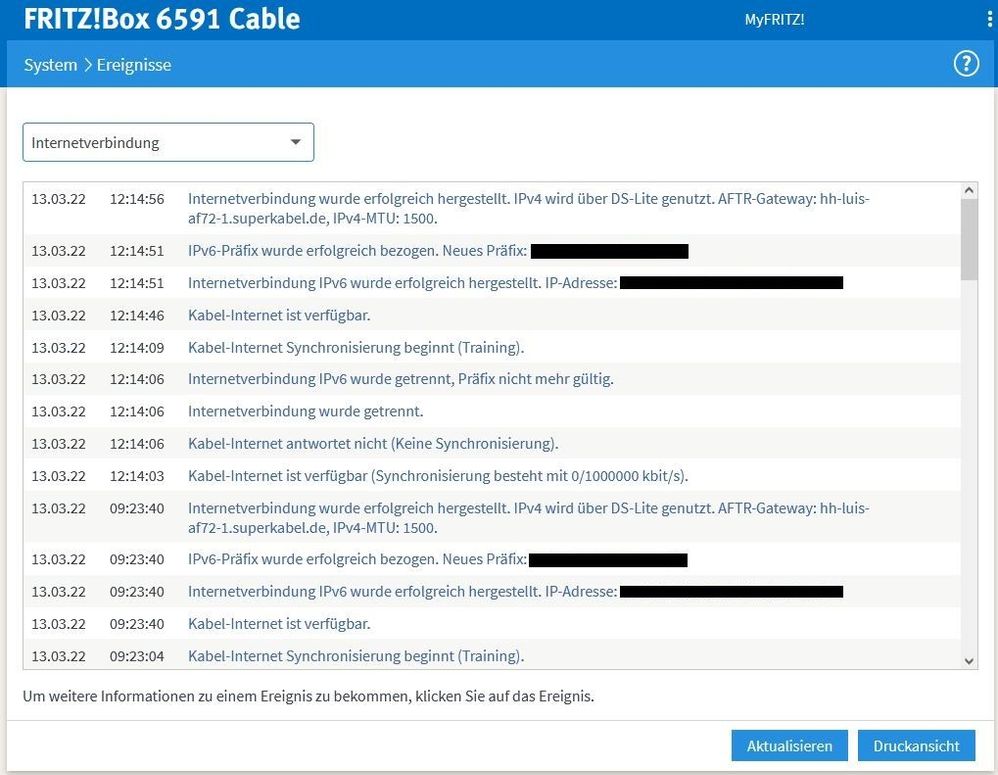Click the event list scroll up arrow
Image resolution: width=998 pixels, height=775 pixels.
969,190
